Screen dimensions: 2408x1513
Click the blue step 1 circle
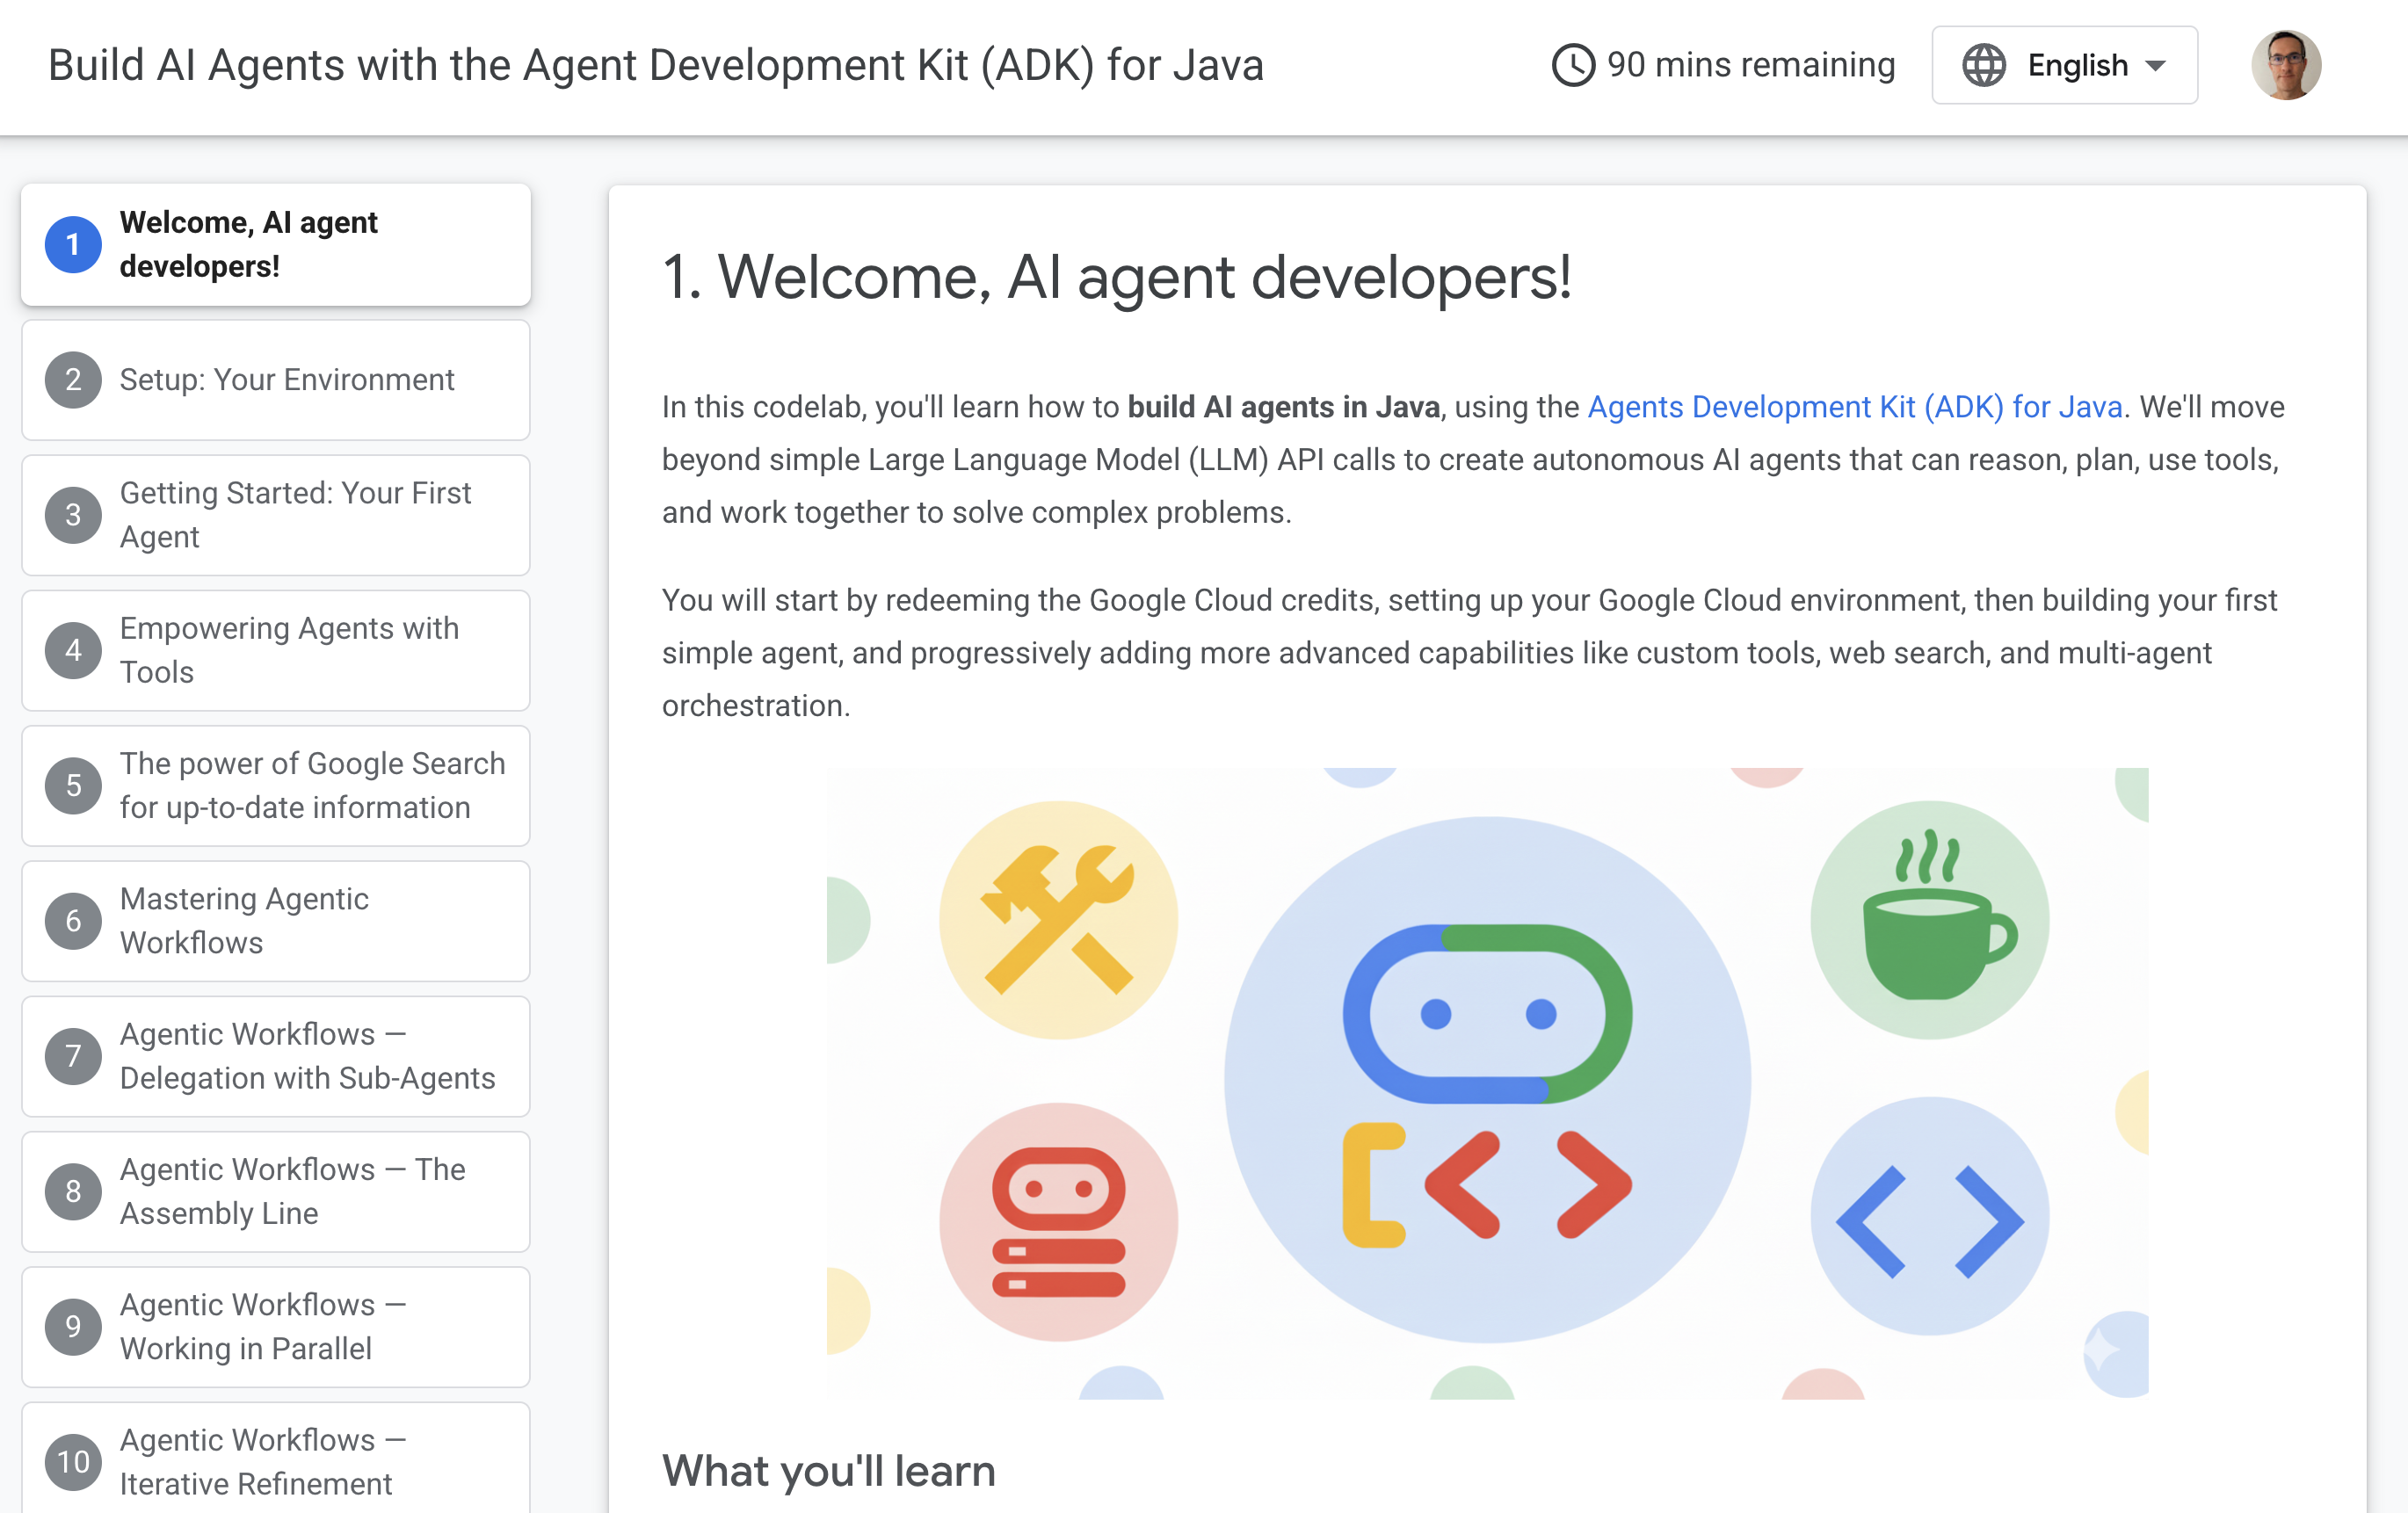[73, 244]
